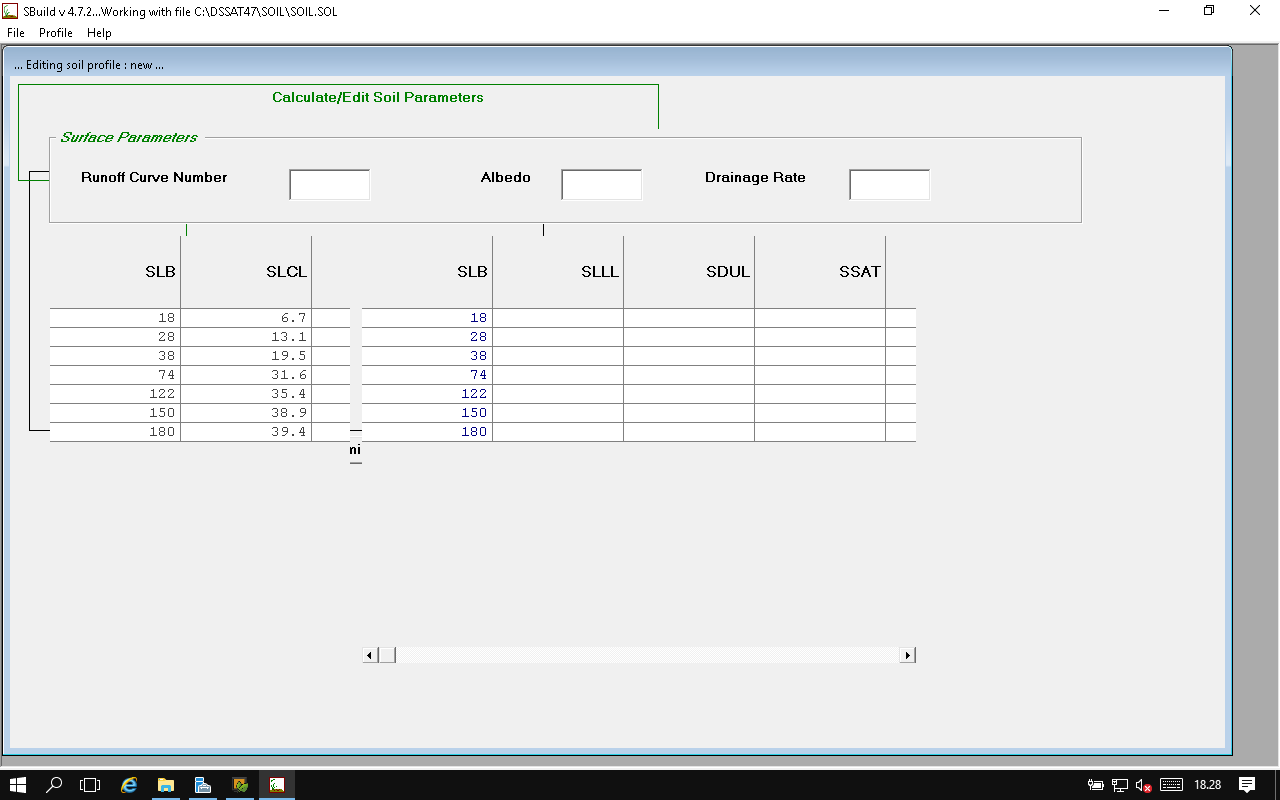This screenshot has width=1280, height=800.
Task: Click the Drainage Rate input field
Action: [889, 185]
